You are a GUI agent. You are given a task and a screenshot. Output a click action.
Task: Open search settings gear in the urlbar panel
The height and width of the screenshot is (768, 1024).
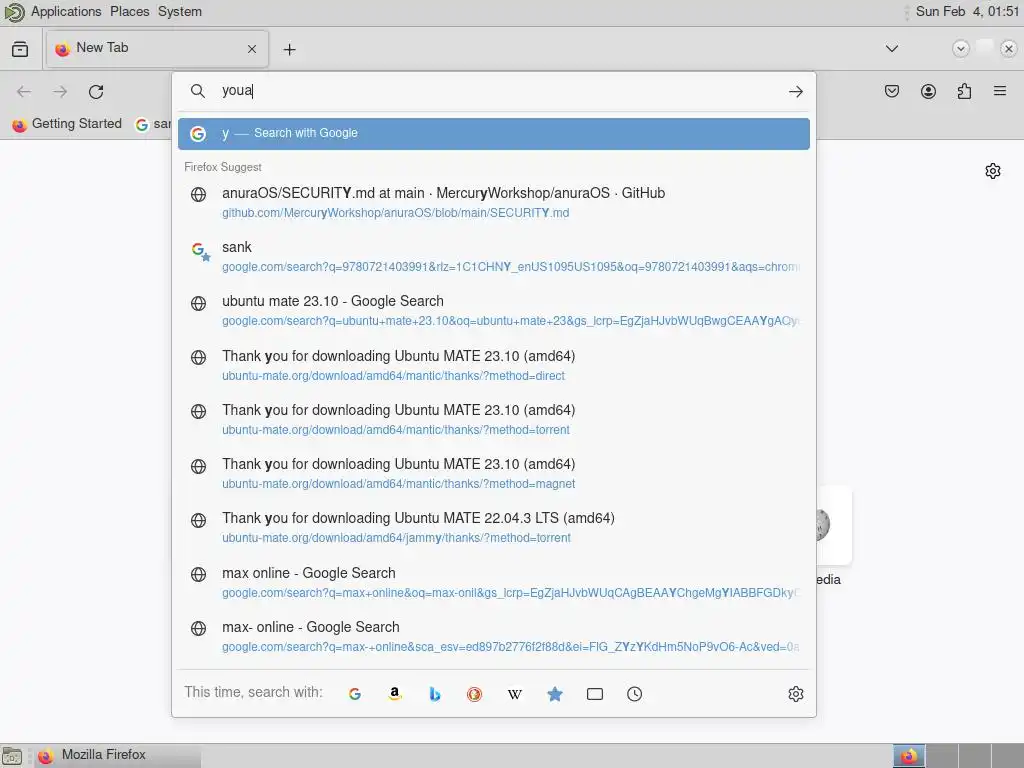(x=795, y=694)
